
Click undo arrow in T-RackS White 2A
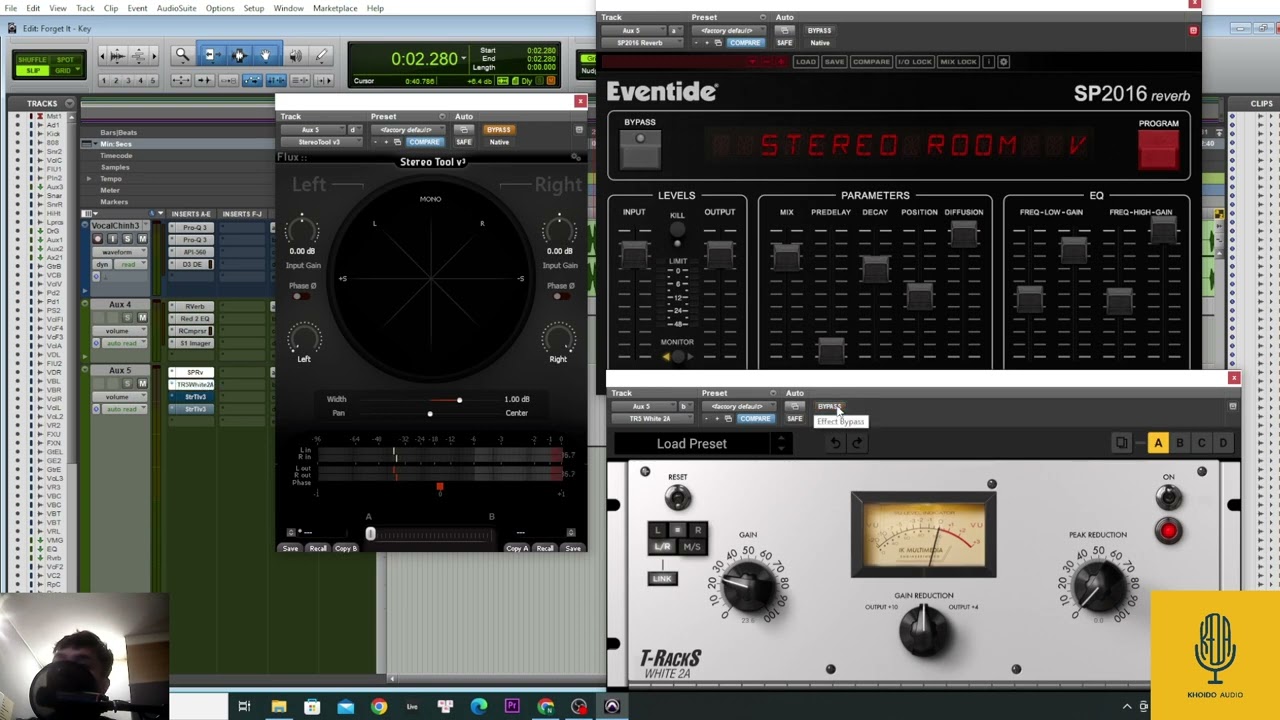[836, 443]
